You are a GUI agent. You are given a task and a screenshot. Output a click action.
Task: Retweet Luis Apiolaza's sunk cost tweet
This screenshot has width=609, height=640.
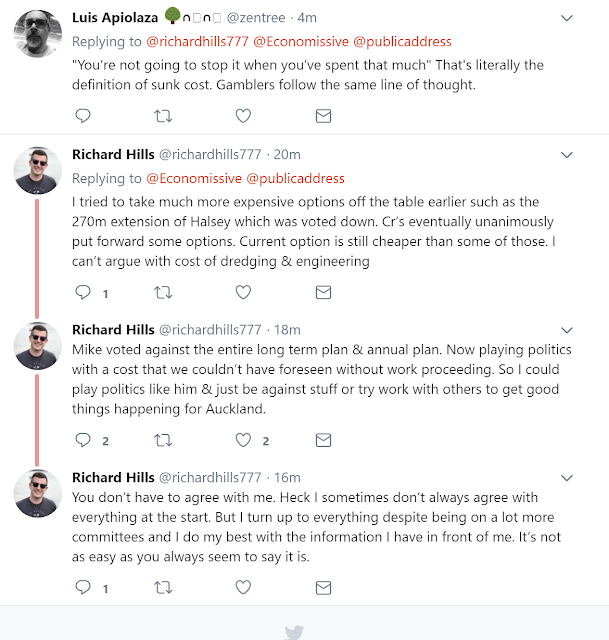point(162,116)
